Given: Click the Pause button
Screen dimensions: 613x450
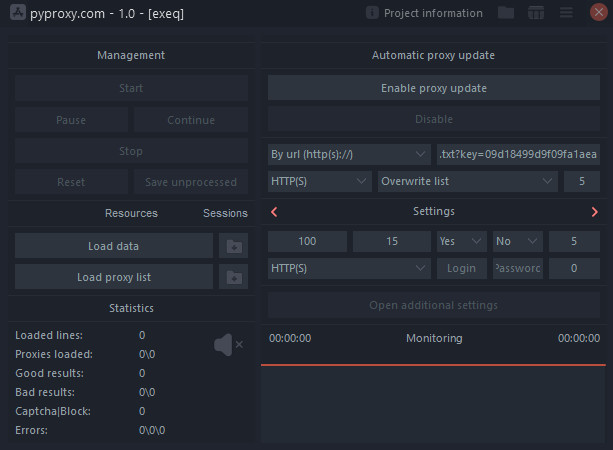Looking at the screenshot, I should tap(71, 120).
